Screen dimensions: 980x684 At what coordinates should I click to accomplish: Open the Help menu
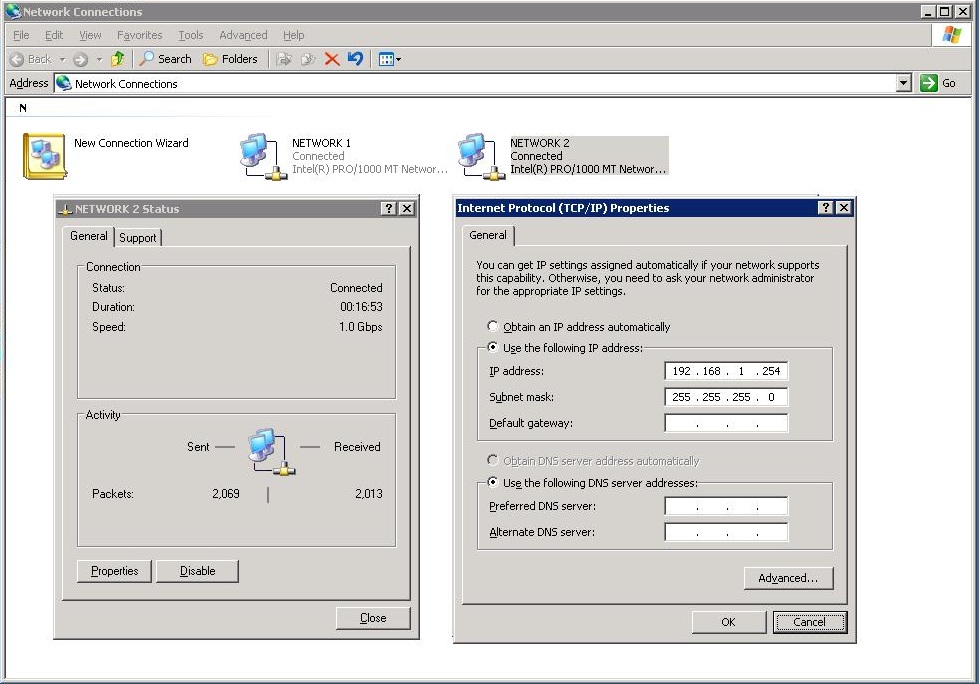point(293,35)
